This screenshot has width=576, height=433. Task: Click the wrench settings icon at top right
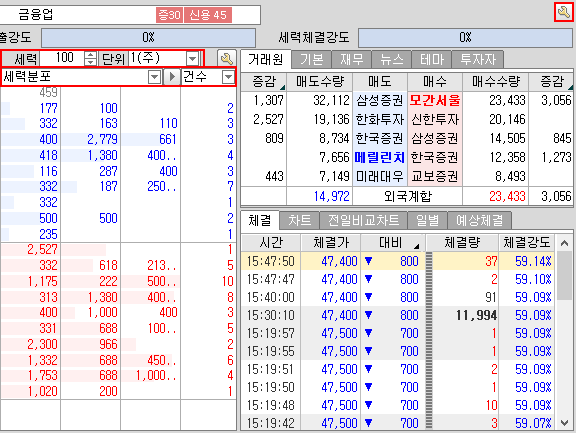point(563,12)
